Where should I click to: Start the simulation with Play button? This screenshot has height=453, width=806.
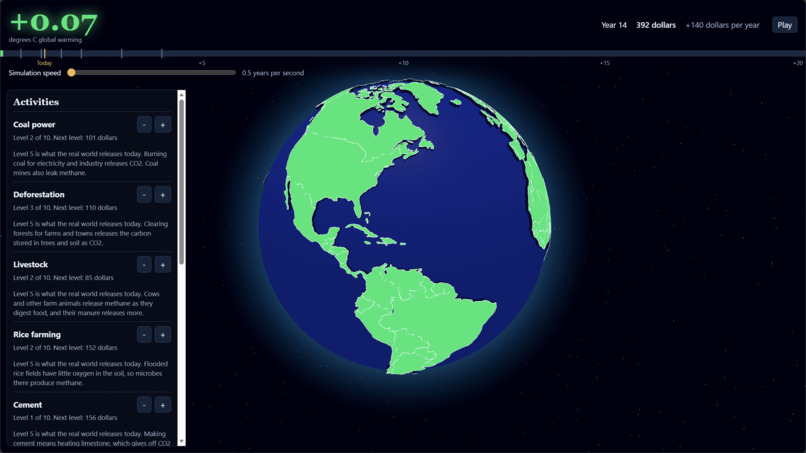coord(784,25)
